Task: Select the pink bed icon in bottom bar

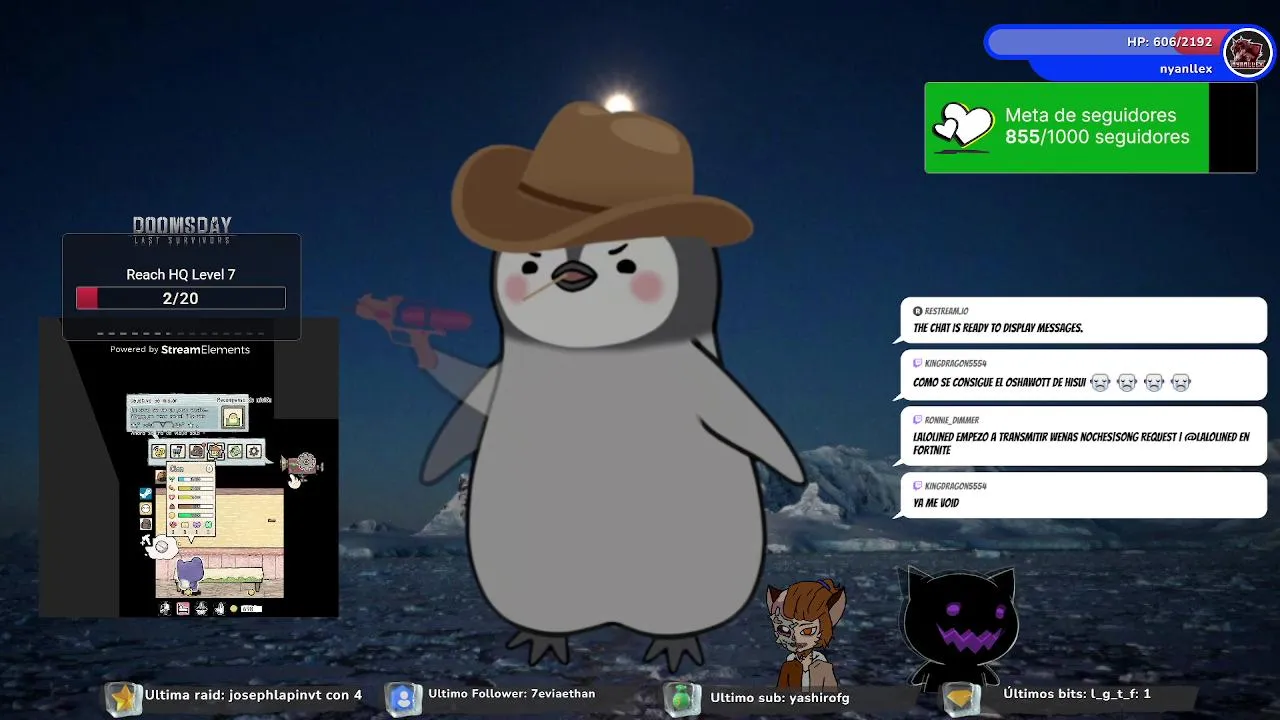Action: pyautogui.click(x=183, y=609)
